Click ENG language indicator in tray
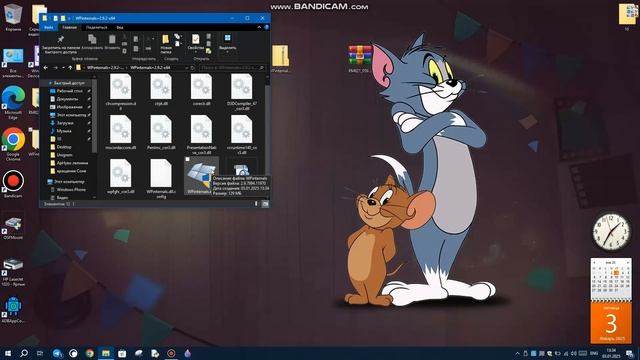This screenshot has width=640, height=360. click(594, 353)
